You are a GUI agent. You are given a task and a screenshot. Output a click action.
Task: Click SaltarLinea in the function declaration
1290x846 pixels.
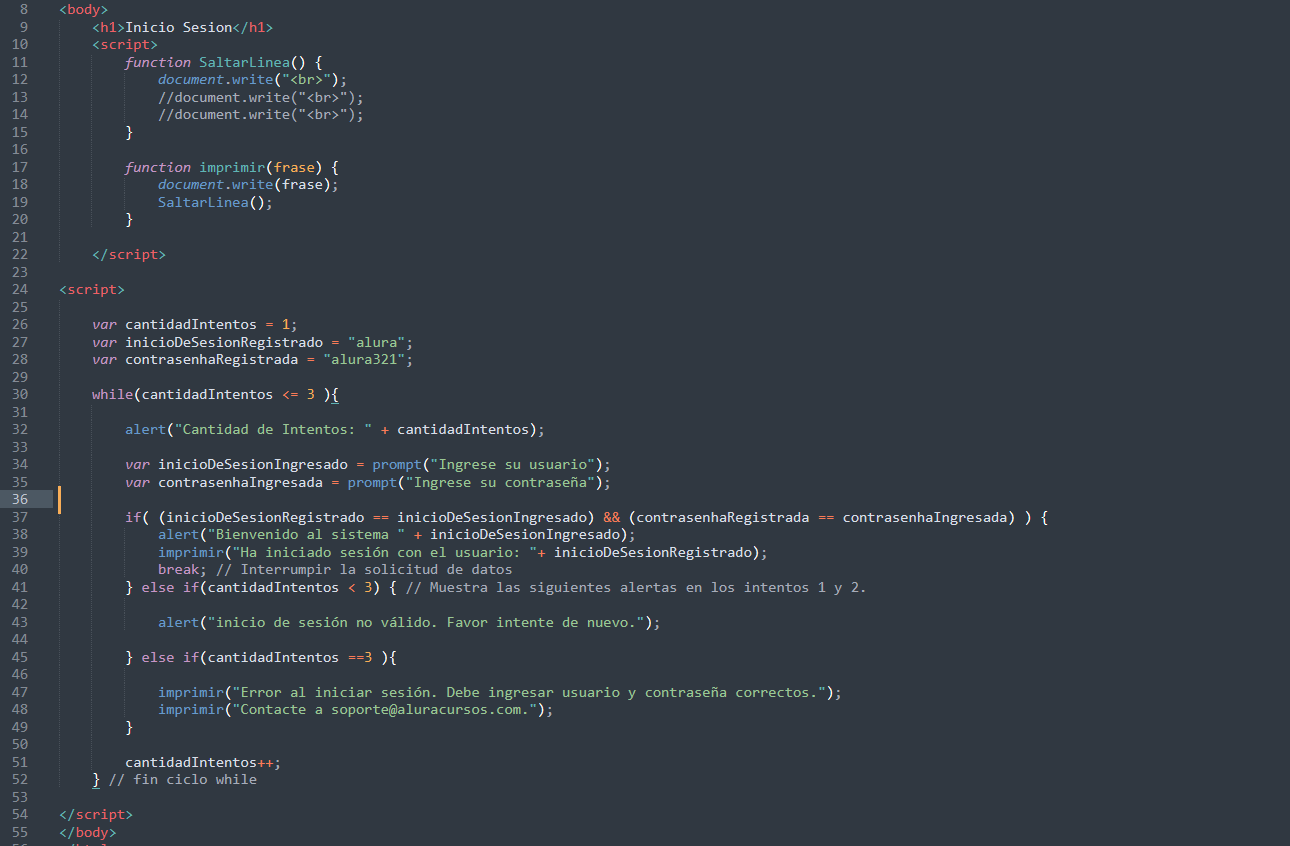point(244,62)
